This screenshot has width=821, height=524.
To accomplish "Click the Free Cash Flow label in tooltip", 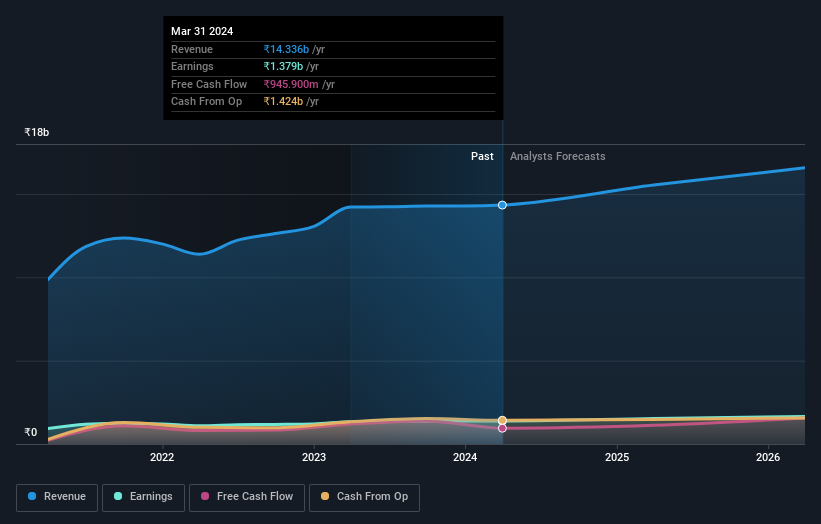I will tap(209, 84).
